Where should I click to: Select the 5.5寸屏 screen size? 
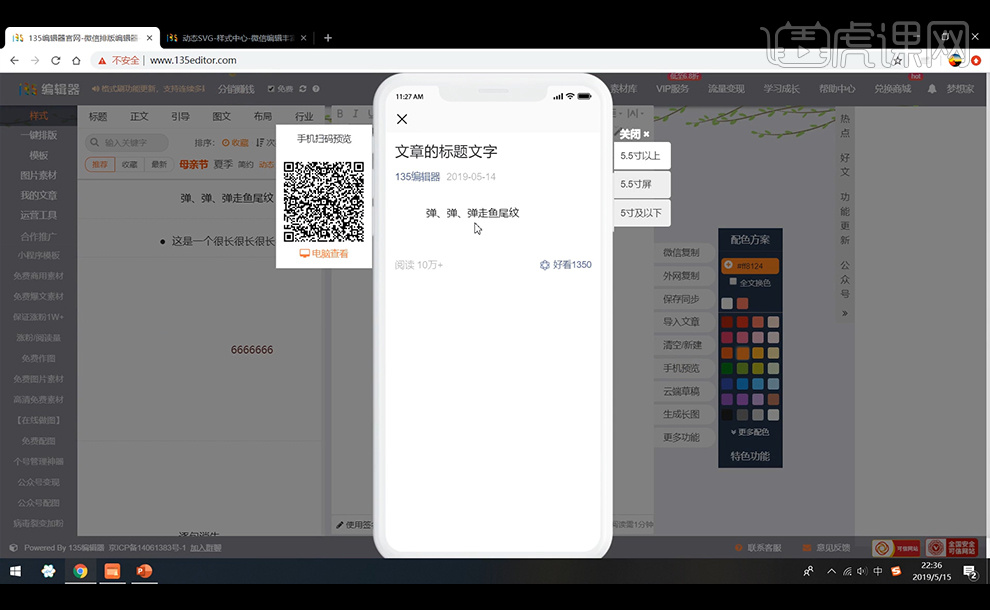pos(641,184)
